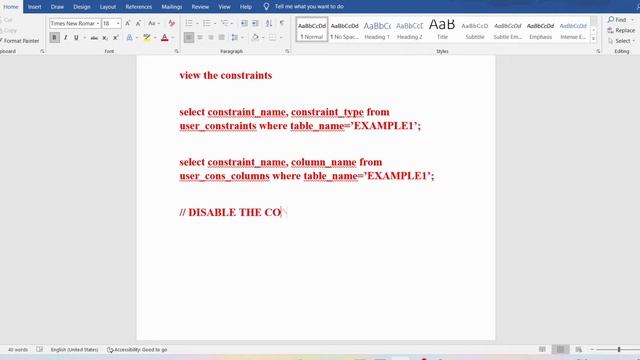Open the Select dropdown in Editing

click(x=621, y=41)
